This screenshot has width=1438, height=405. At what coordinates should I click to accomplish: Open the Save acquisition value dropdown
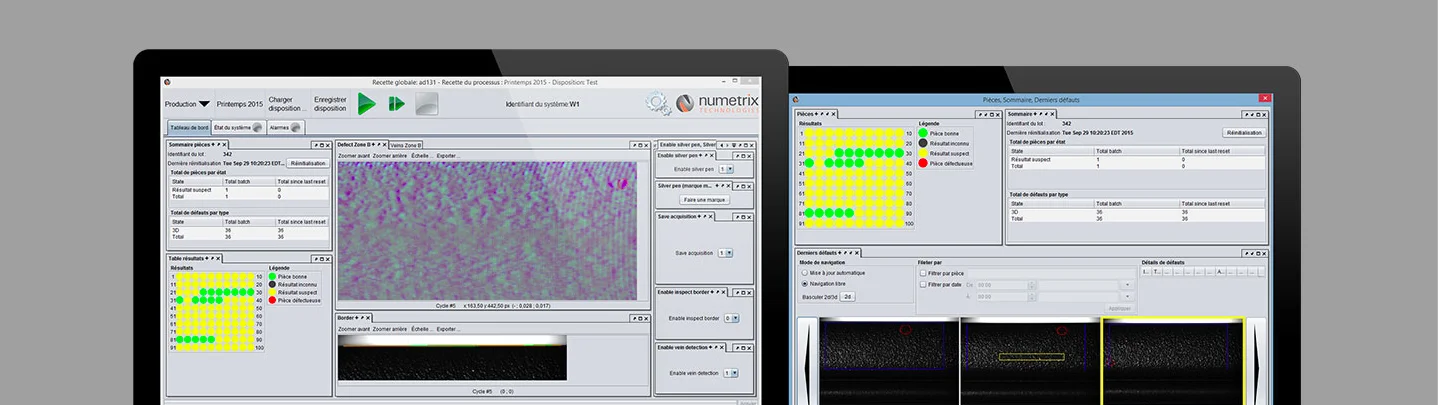click(727, 253)
